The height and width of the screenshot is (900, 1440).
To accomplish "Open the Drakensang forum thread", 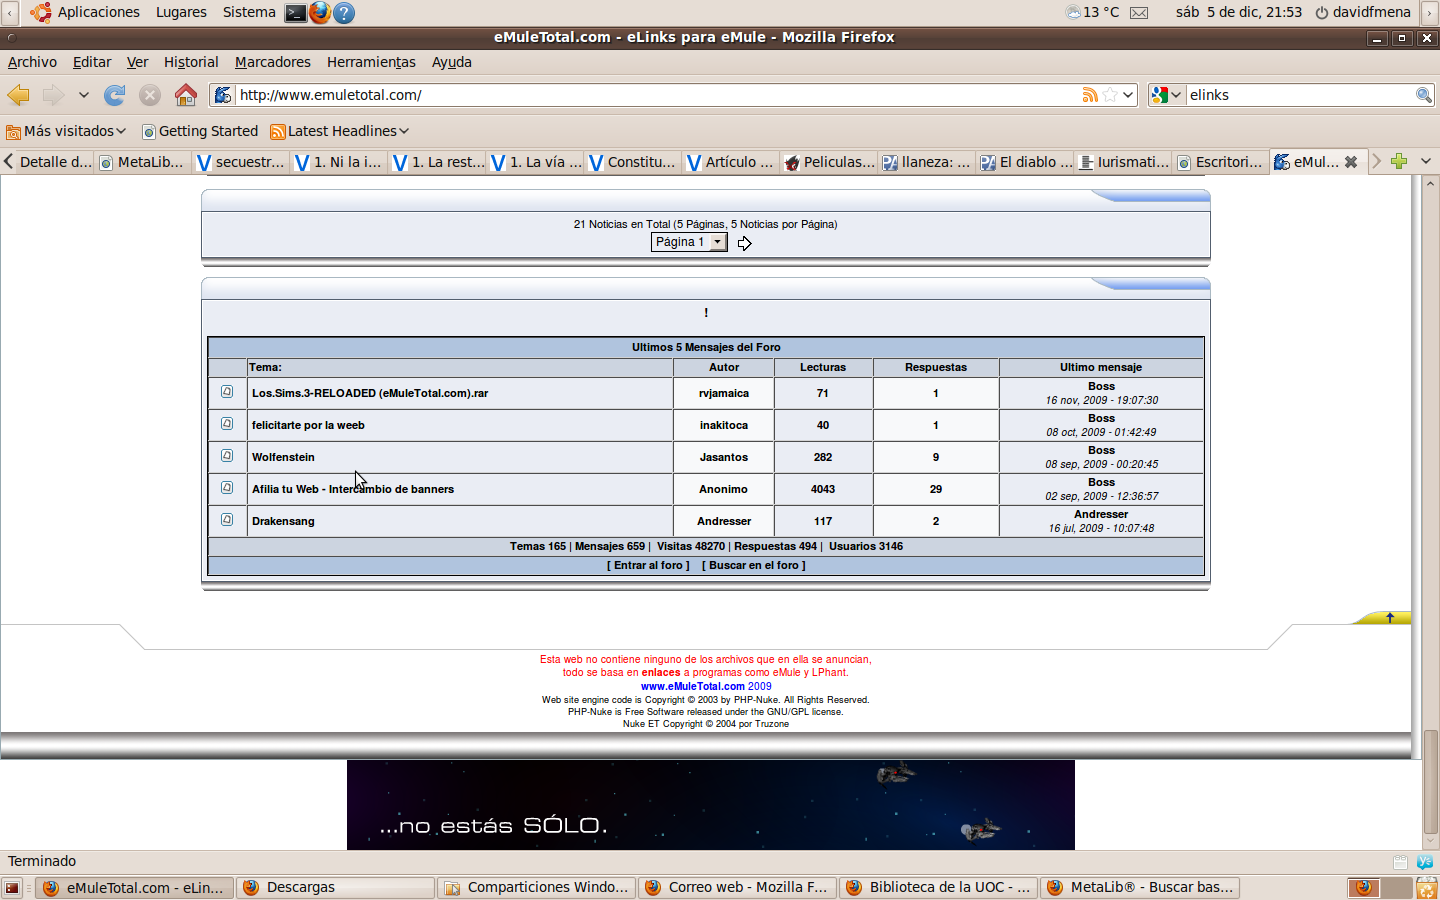I will pos(283,521).
